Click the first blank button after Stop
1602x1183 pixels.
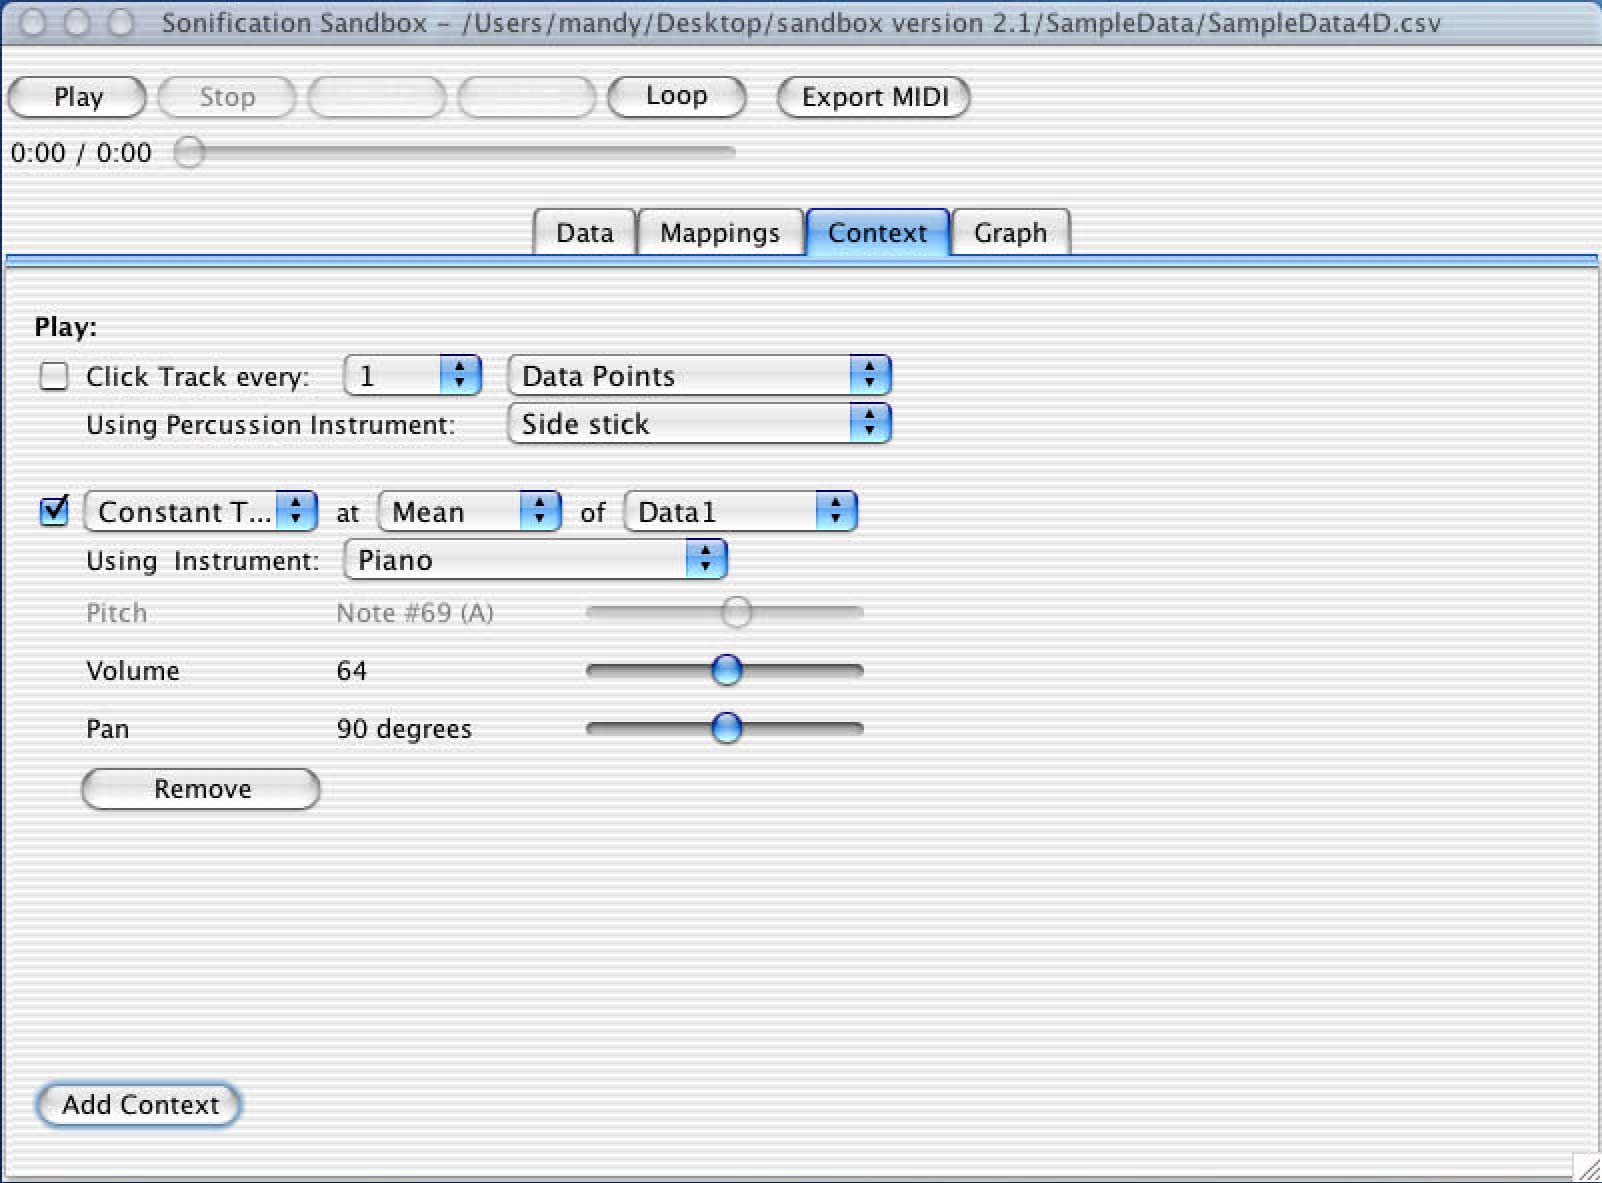(x=377, y=97)
